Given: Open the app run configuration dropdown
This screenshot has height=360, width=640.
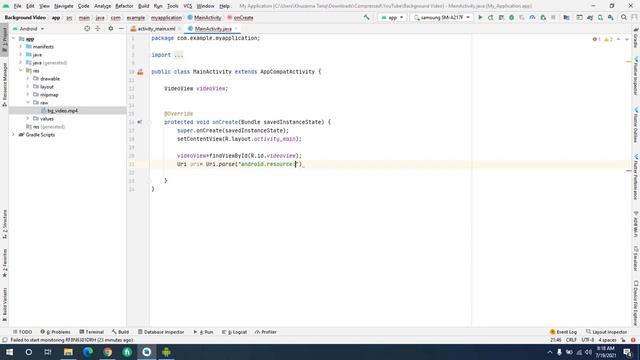Looking at the screenshot, I should coord(392,18).
